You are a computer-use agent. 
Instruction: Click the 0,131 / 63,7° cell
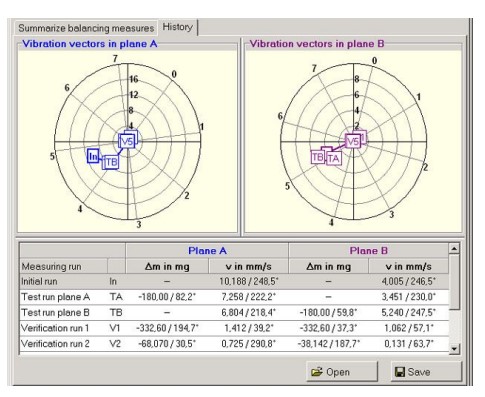[408, 343]
